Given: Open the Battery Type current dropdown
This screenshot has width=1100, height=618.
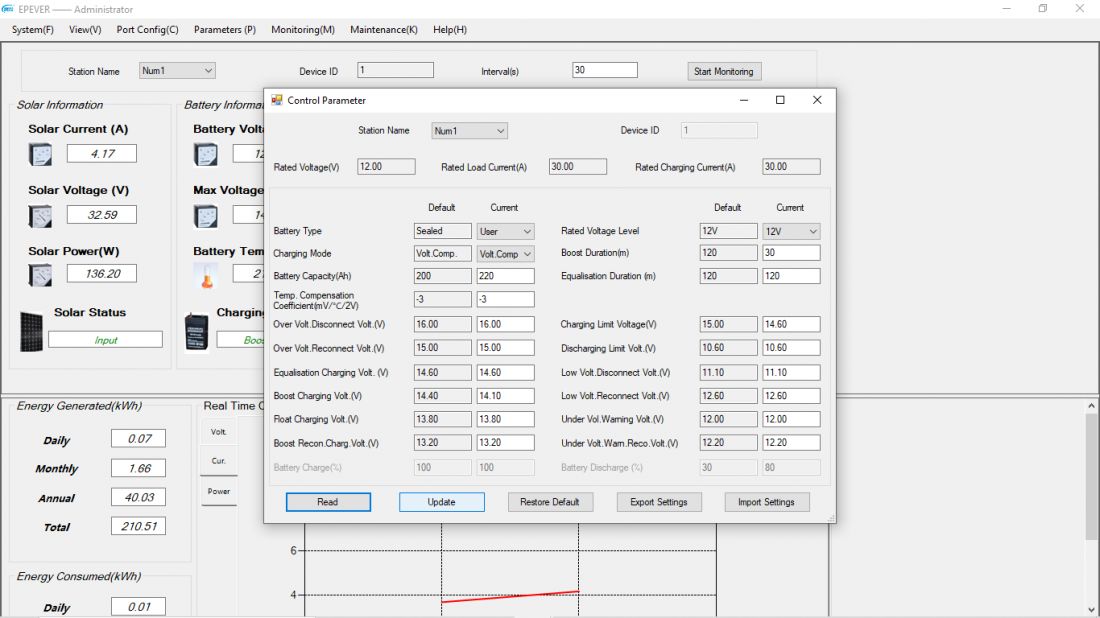Looking at the screenshot, I should tap(505, 231).
